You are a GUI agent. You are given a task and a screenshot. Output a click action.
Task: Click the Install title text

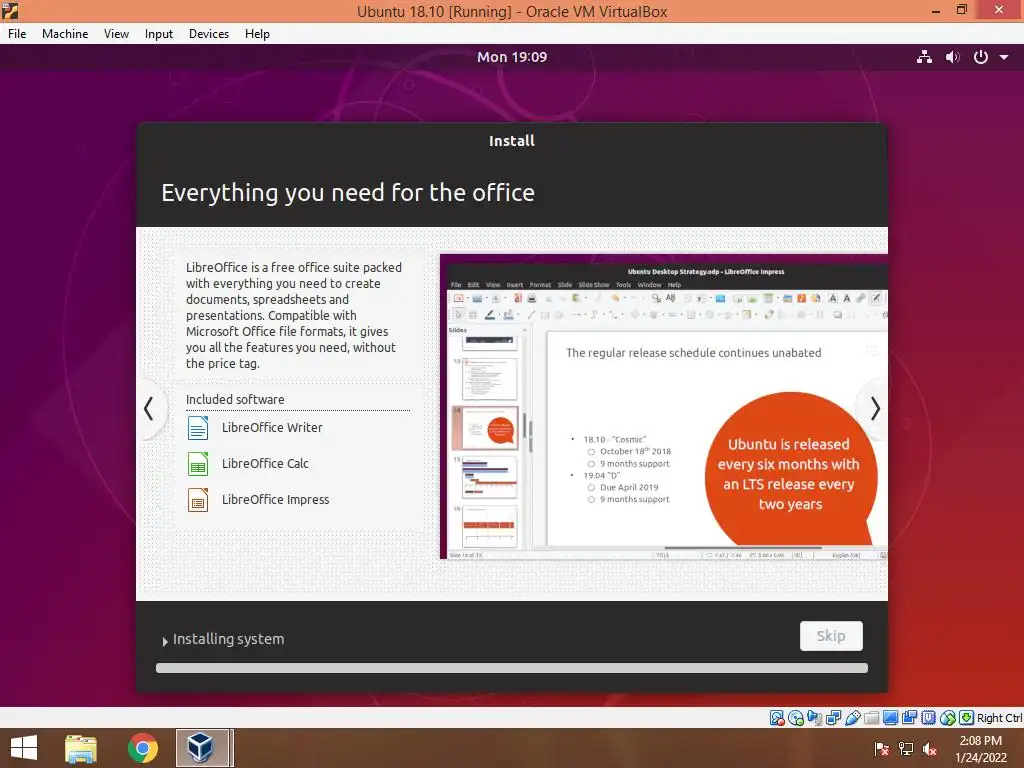(x=512, y=140)
